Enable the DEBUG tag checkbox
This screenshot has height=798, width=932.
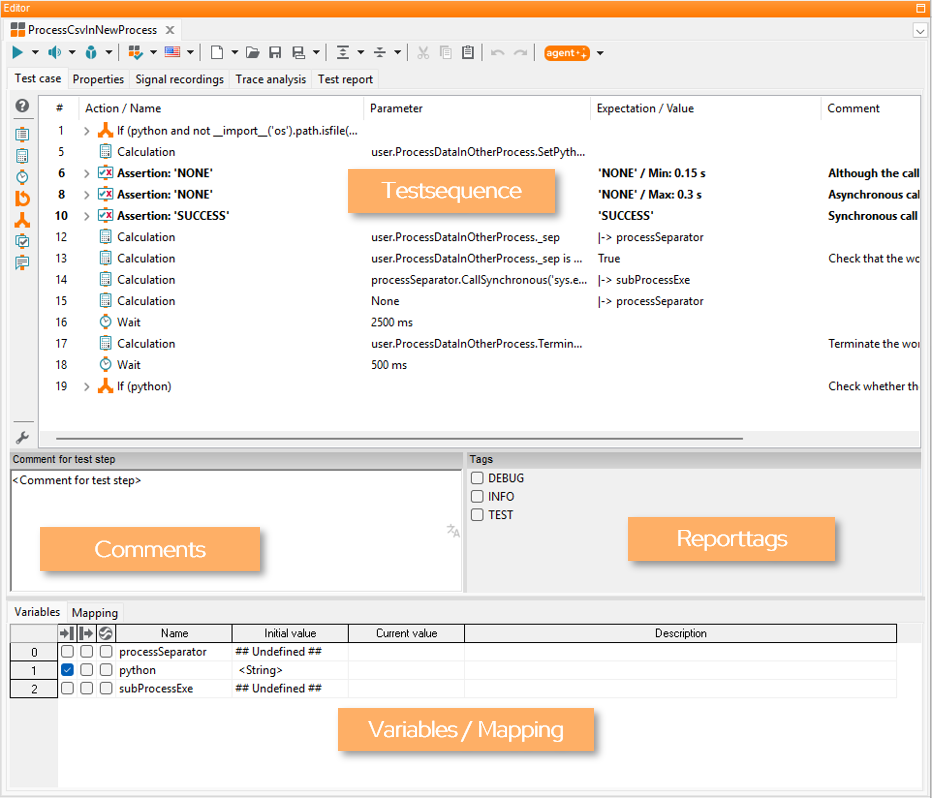click(477, 478)
